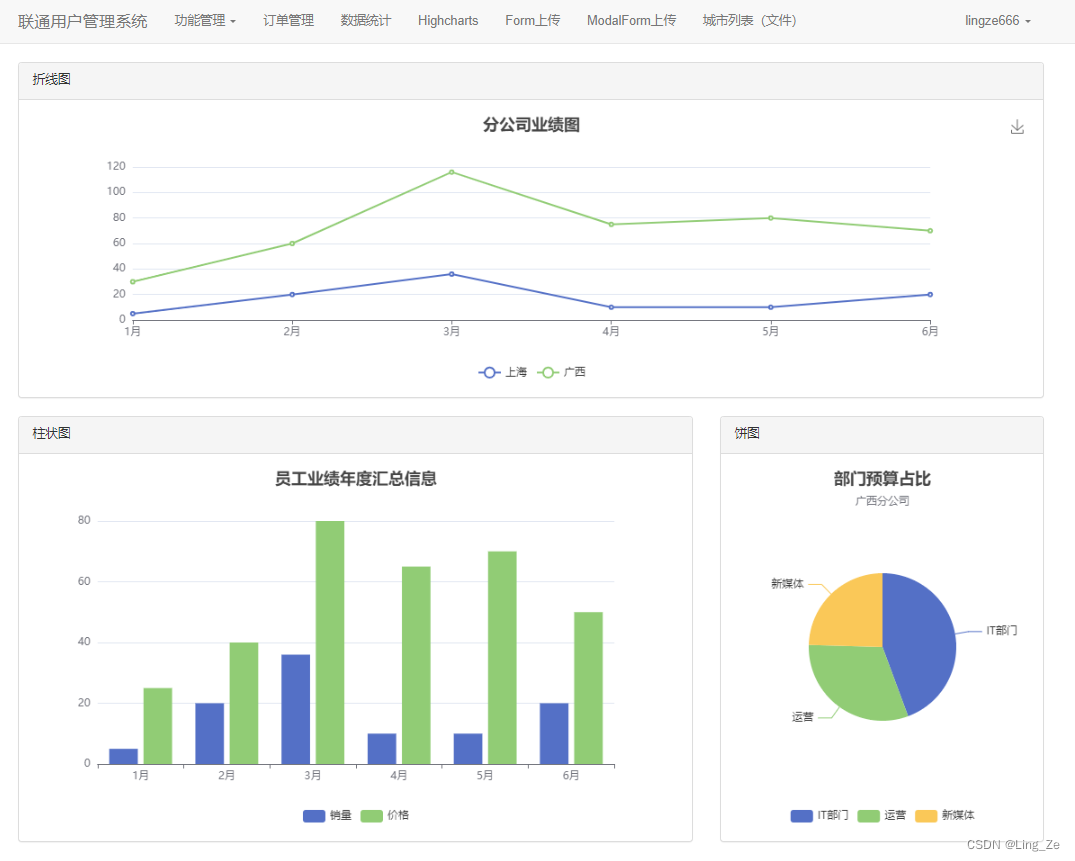Toggle 运营 in pie chart legend
Screen dimensions: 1075x861
882,815
